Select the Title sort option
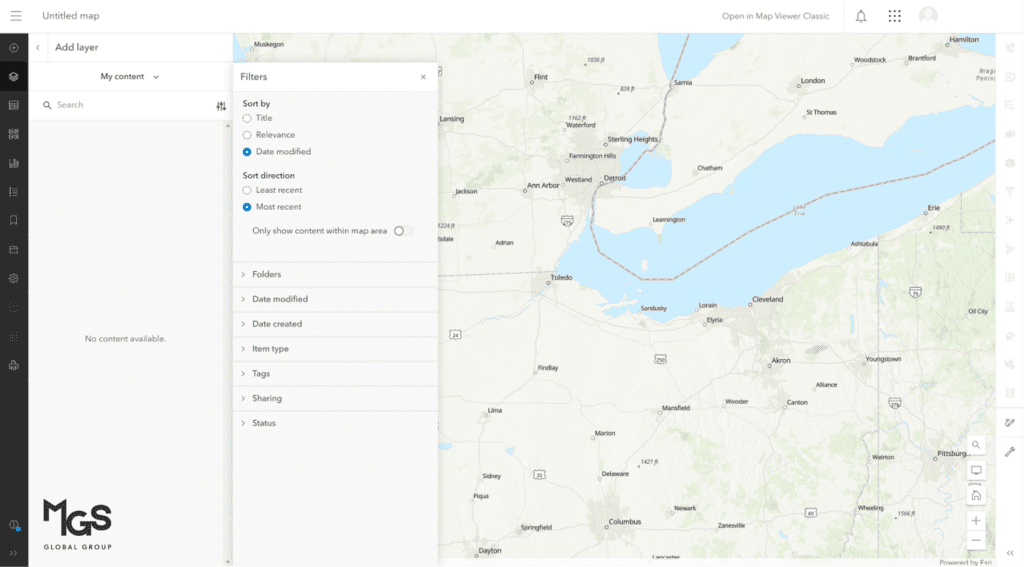This screenshot has height=567, width=1024. [x=247, y=118]
